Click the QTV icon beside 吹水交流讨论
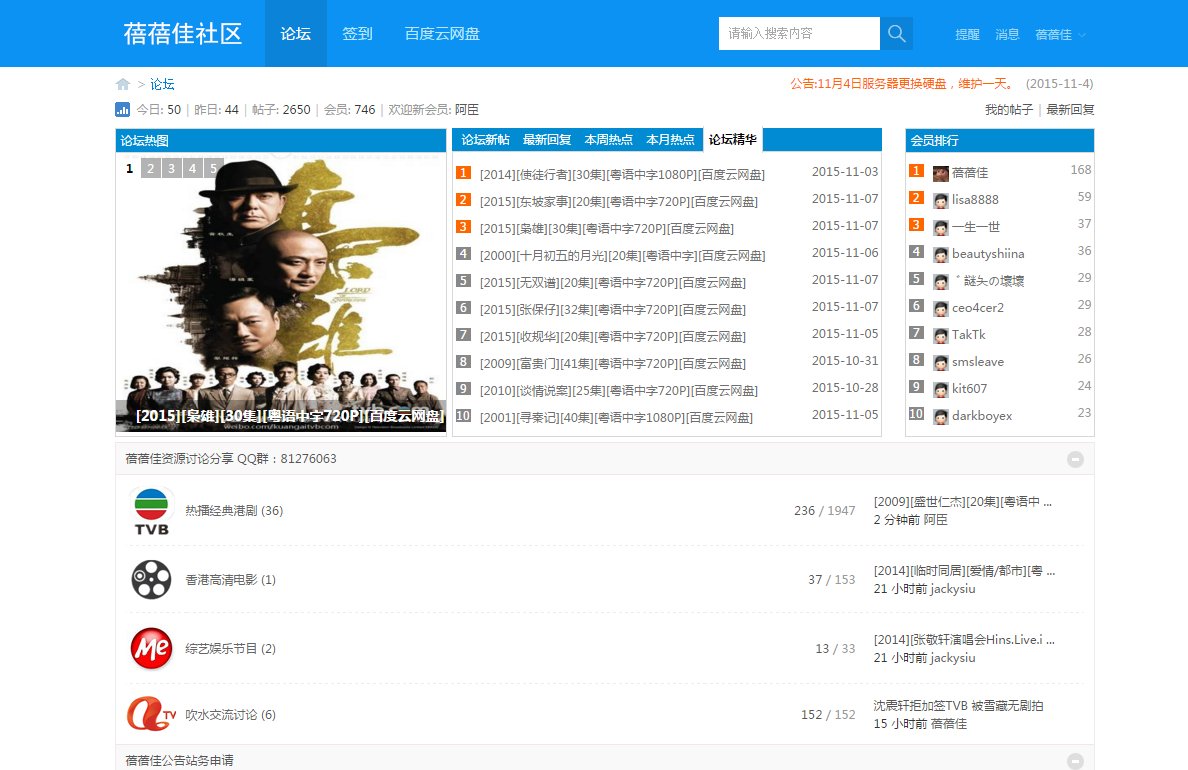This screenshot has width=1188, height=770. click(151, 714)
